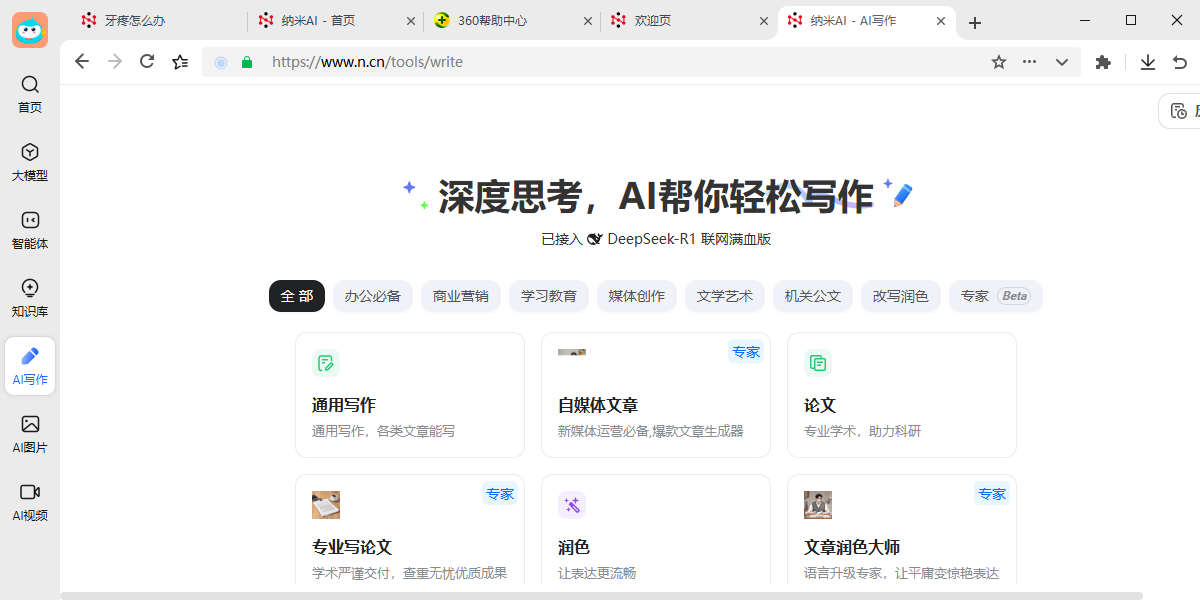This screenshot has height=600, width=1200.
Task: Open the 通用写作 card title
Action: point(344,405)
